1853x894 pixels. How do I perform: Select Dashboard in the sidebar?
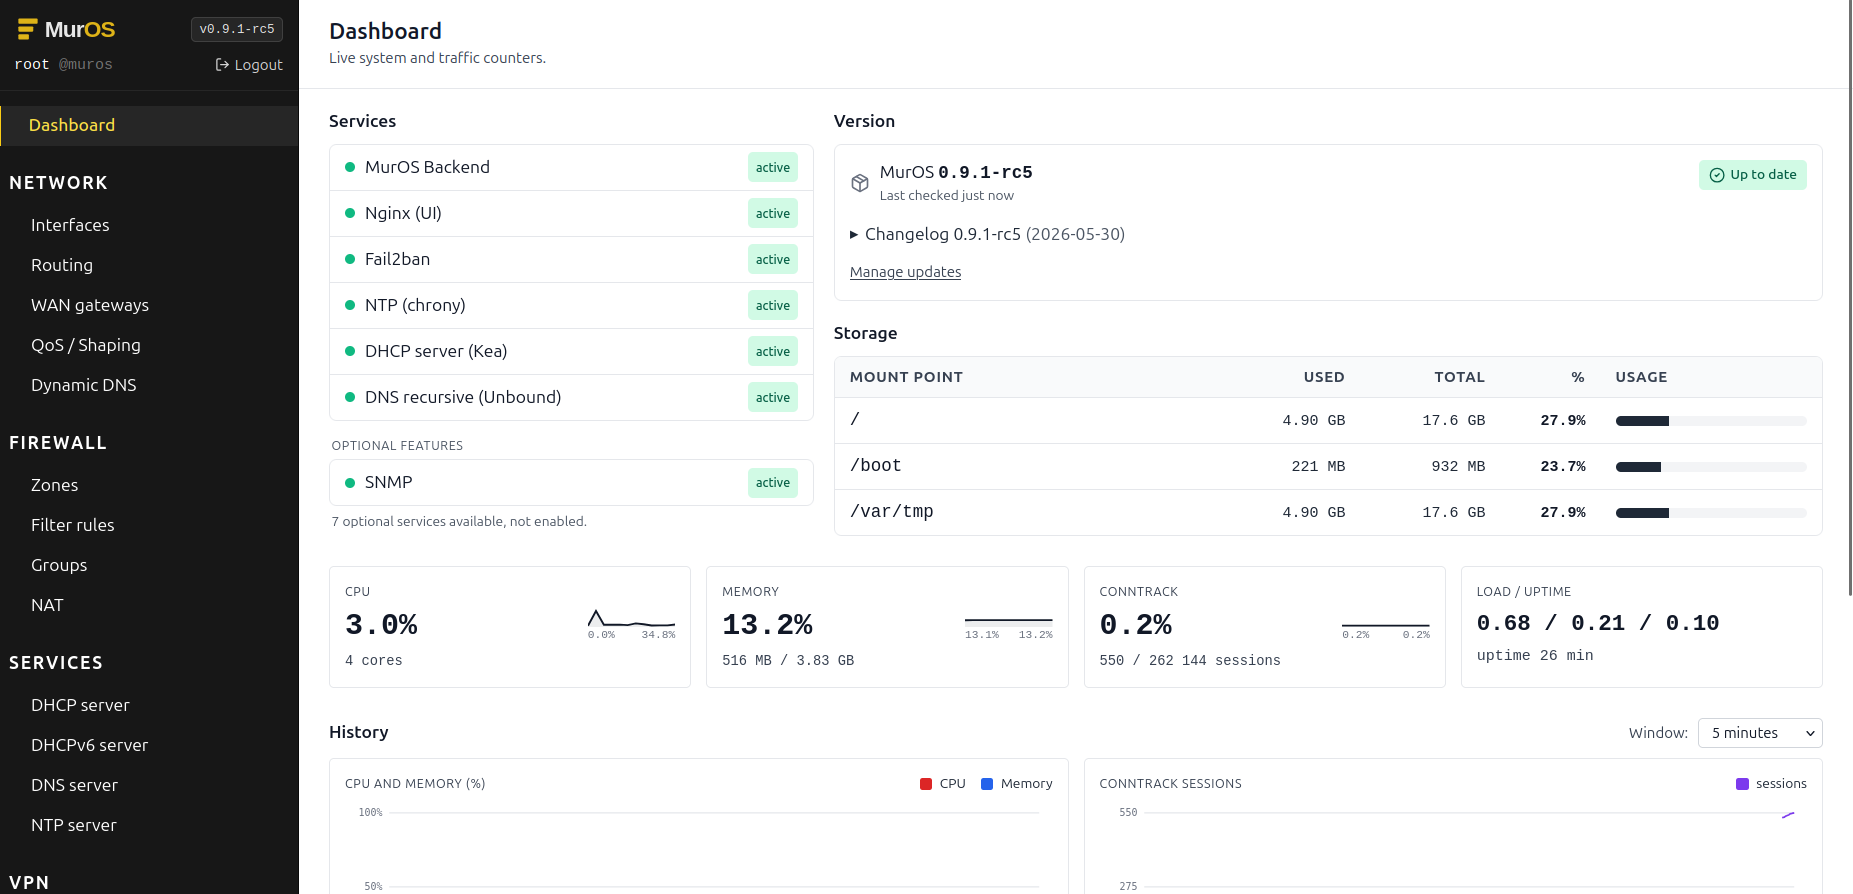tap(149, 125)
